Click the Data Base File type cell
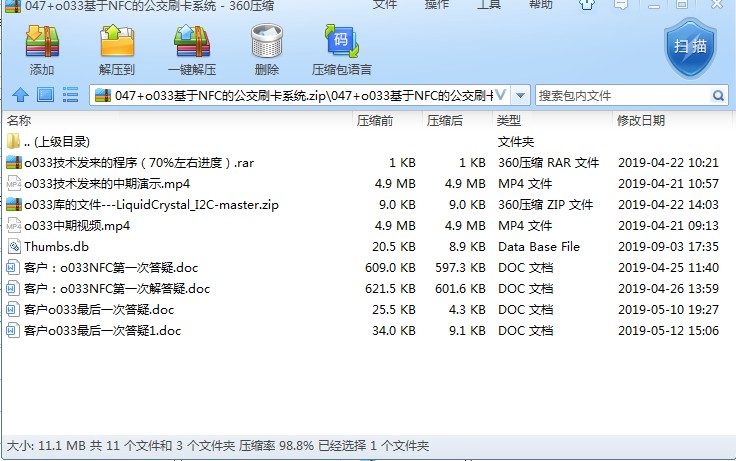736x461 pixels. pyautogui.click(x=539, y=246)
